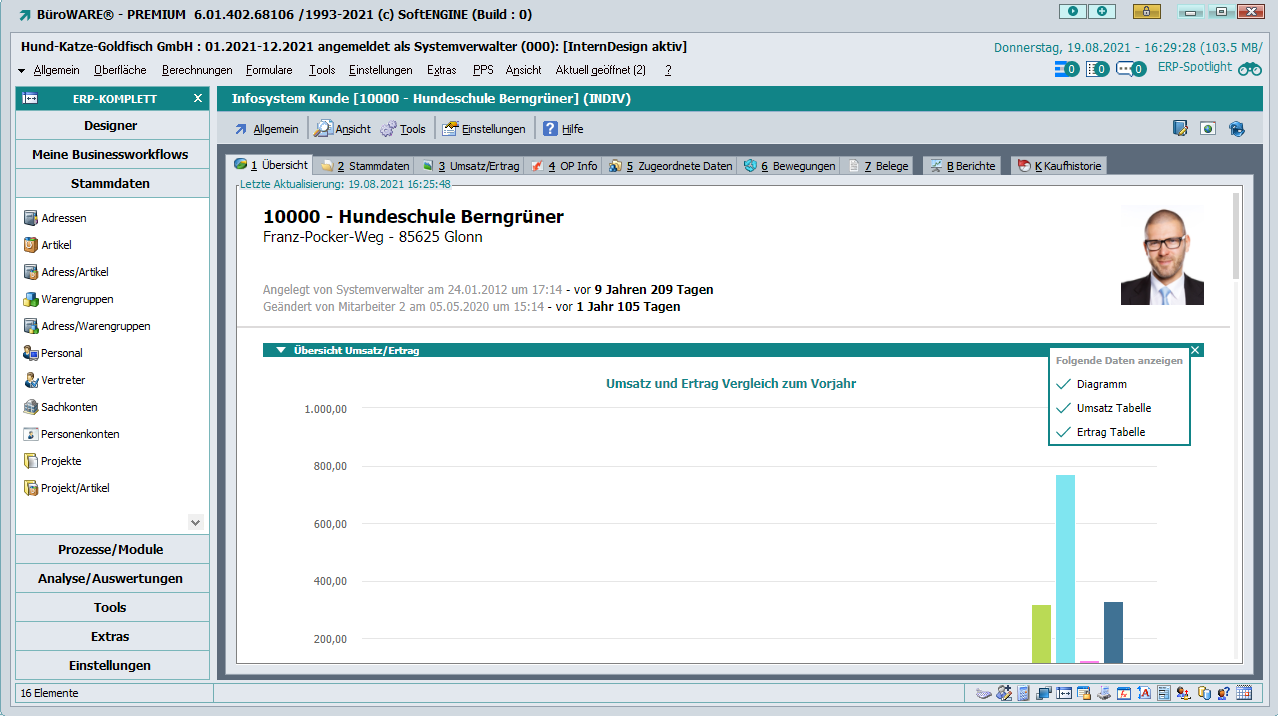Click the light blue chart bar
Viewport: 1278px width, 716px height.
[x=1065, y=568]
